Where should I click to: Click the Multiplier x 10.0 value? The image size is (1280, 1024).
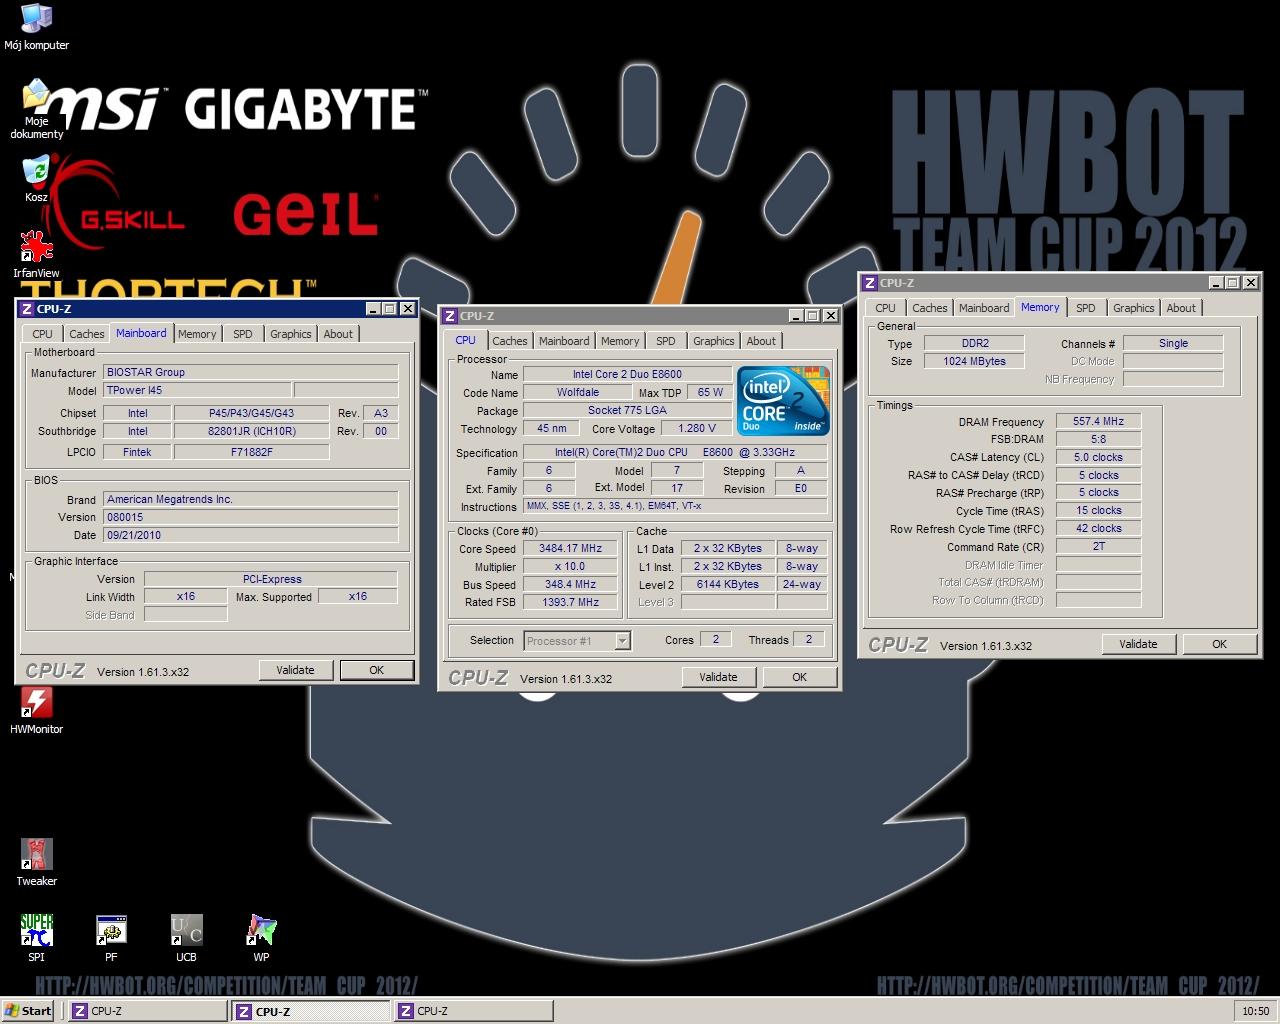coord(570,567)
